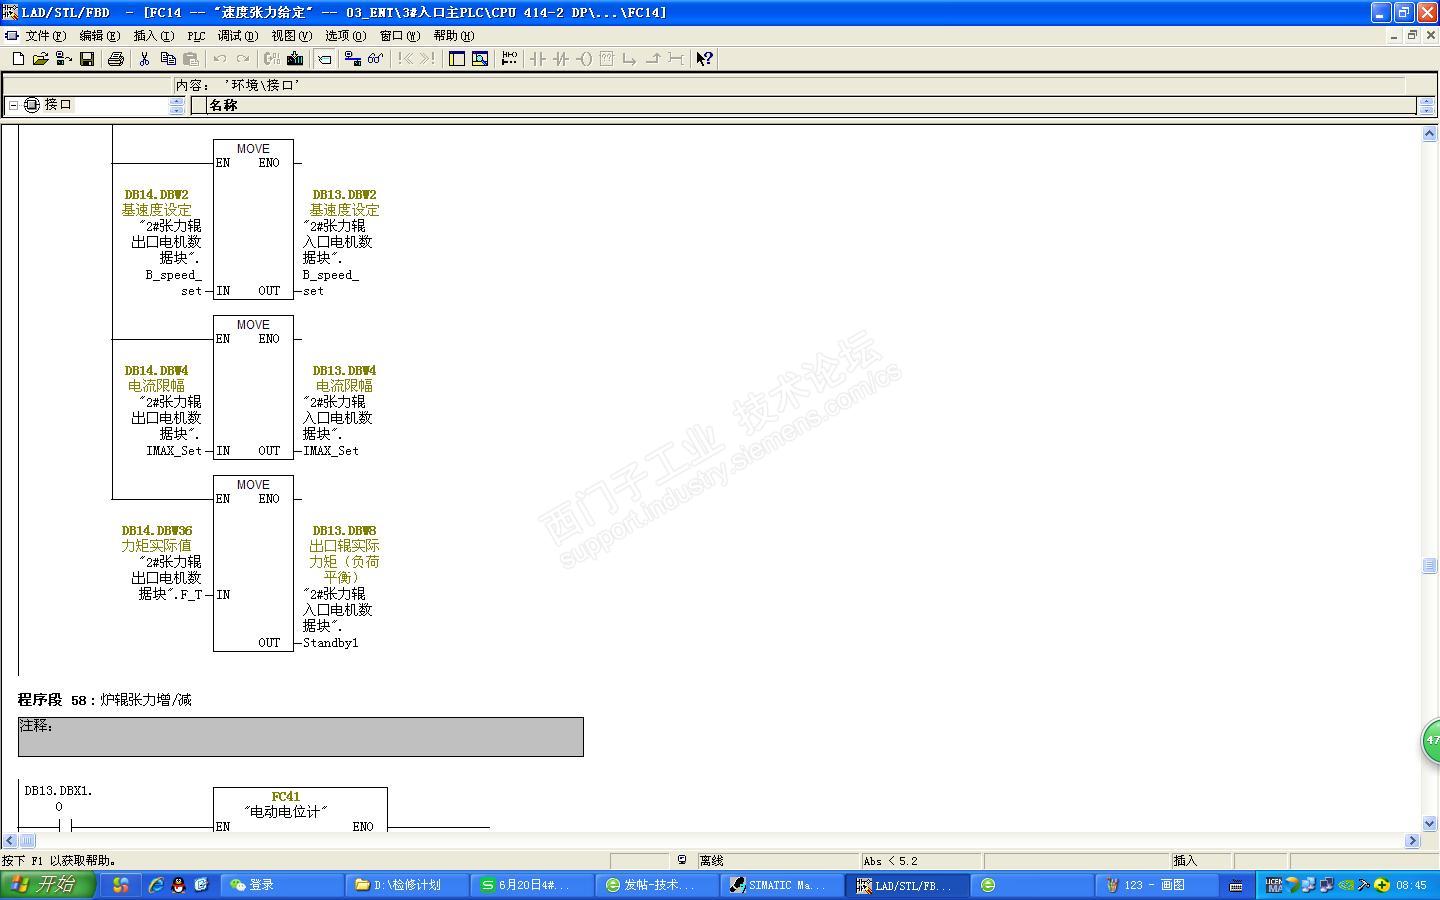
Task: Open the 窗口 (Window) menu
Action: click(x=400, y=36)
